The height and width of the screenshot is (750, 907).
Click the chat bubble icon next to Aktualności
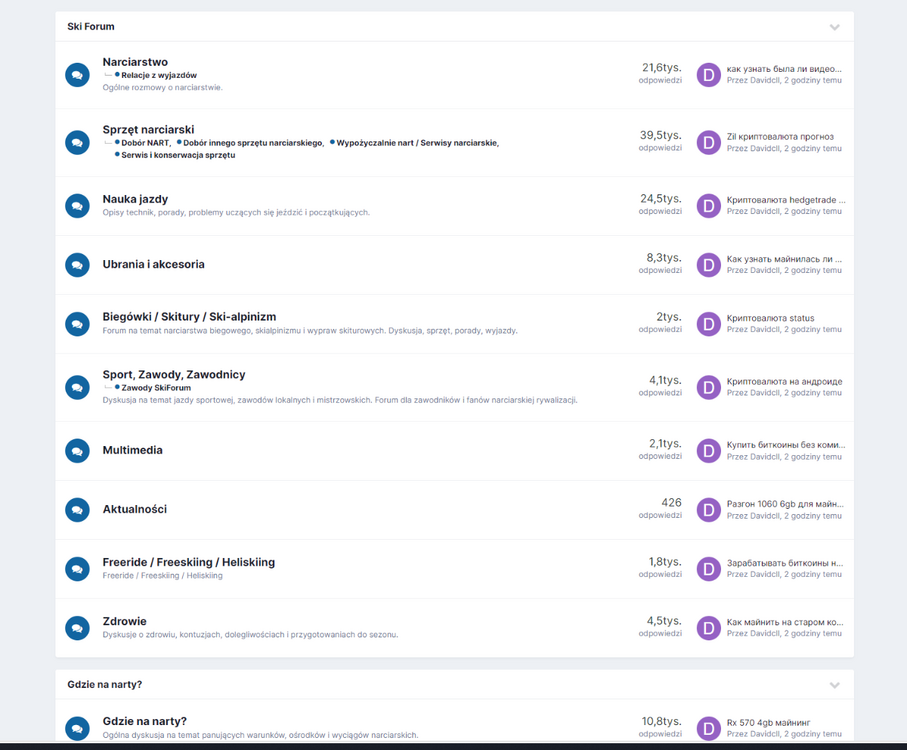(x=77, y=510)
